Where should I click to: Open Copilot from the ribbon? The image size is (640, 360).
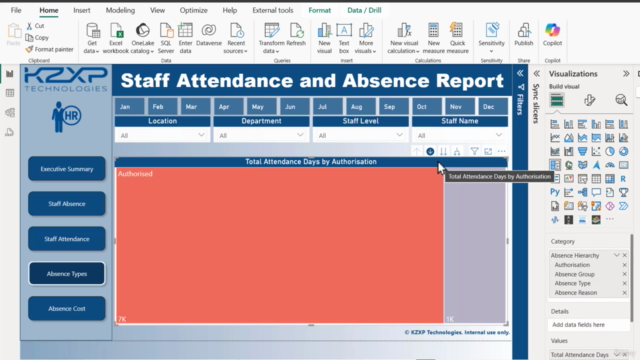coord(552,35)
